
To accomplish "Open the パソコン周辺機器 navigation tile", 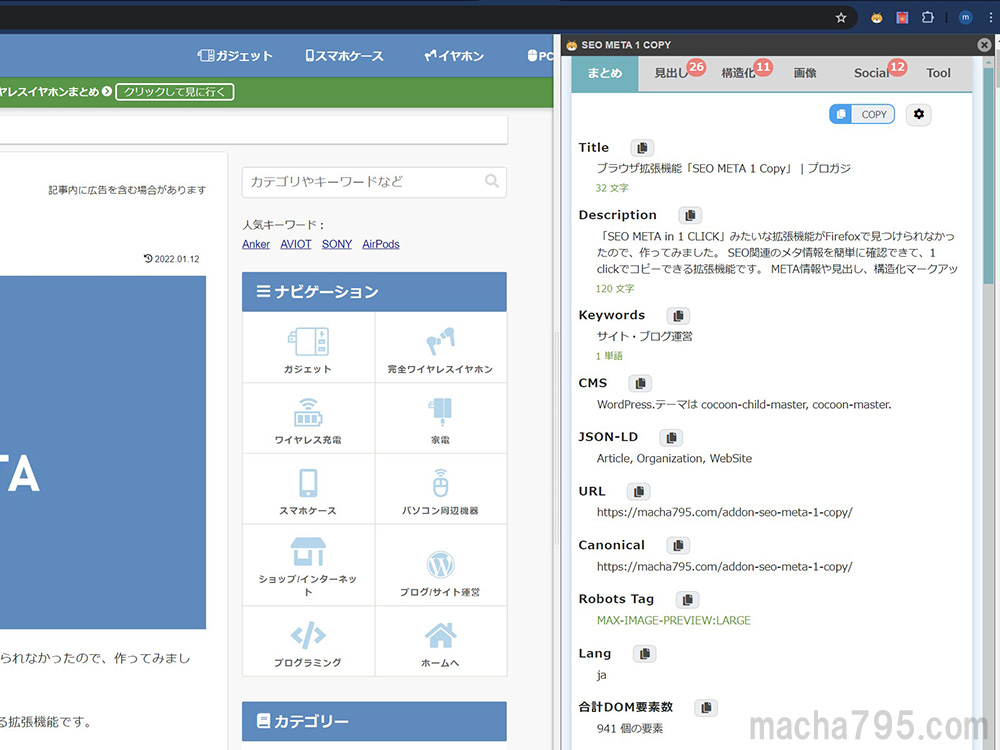I will tap(441, 489).
